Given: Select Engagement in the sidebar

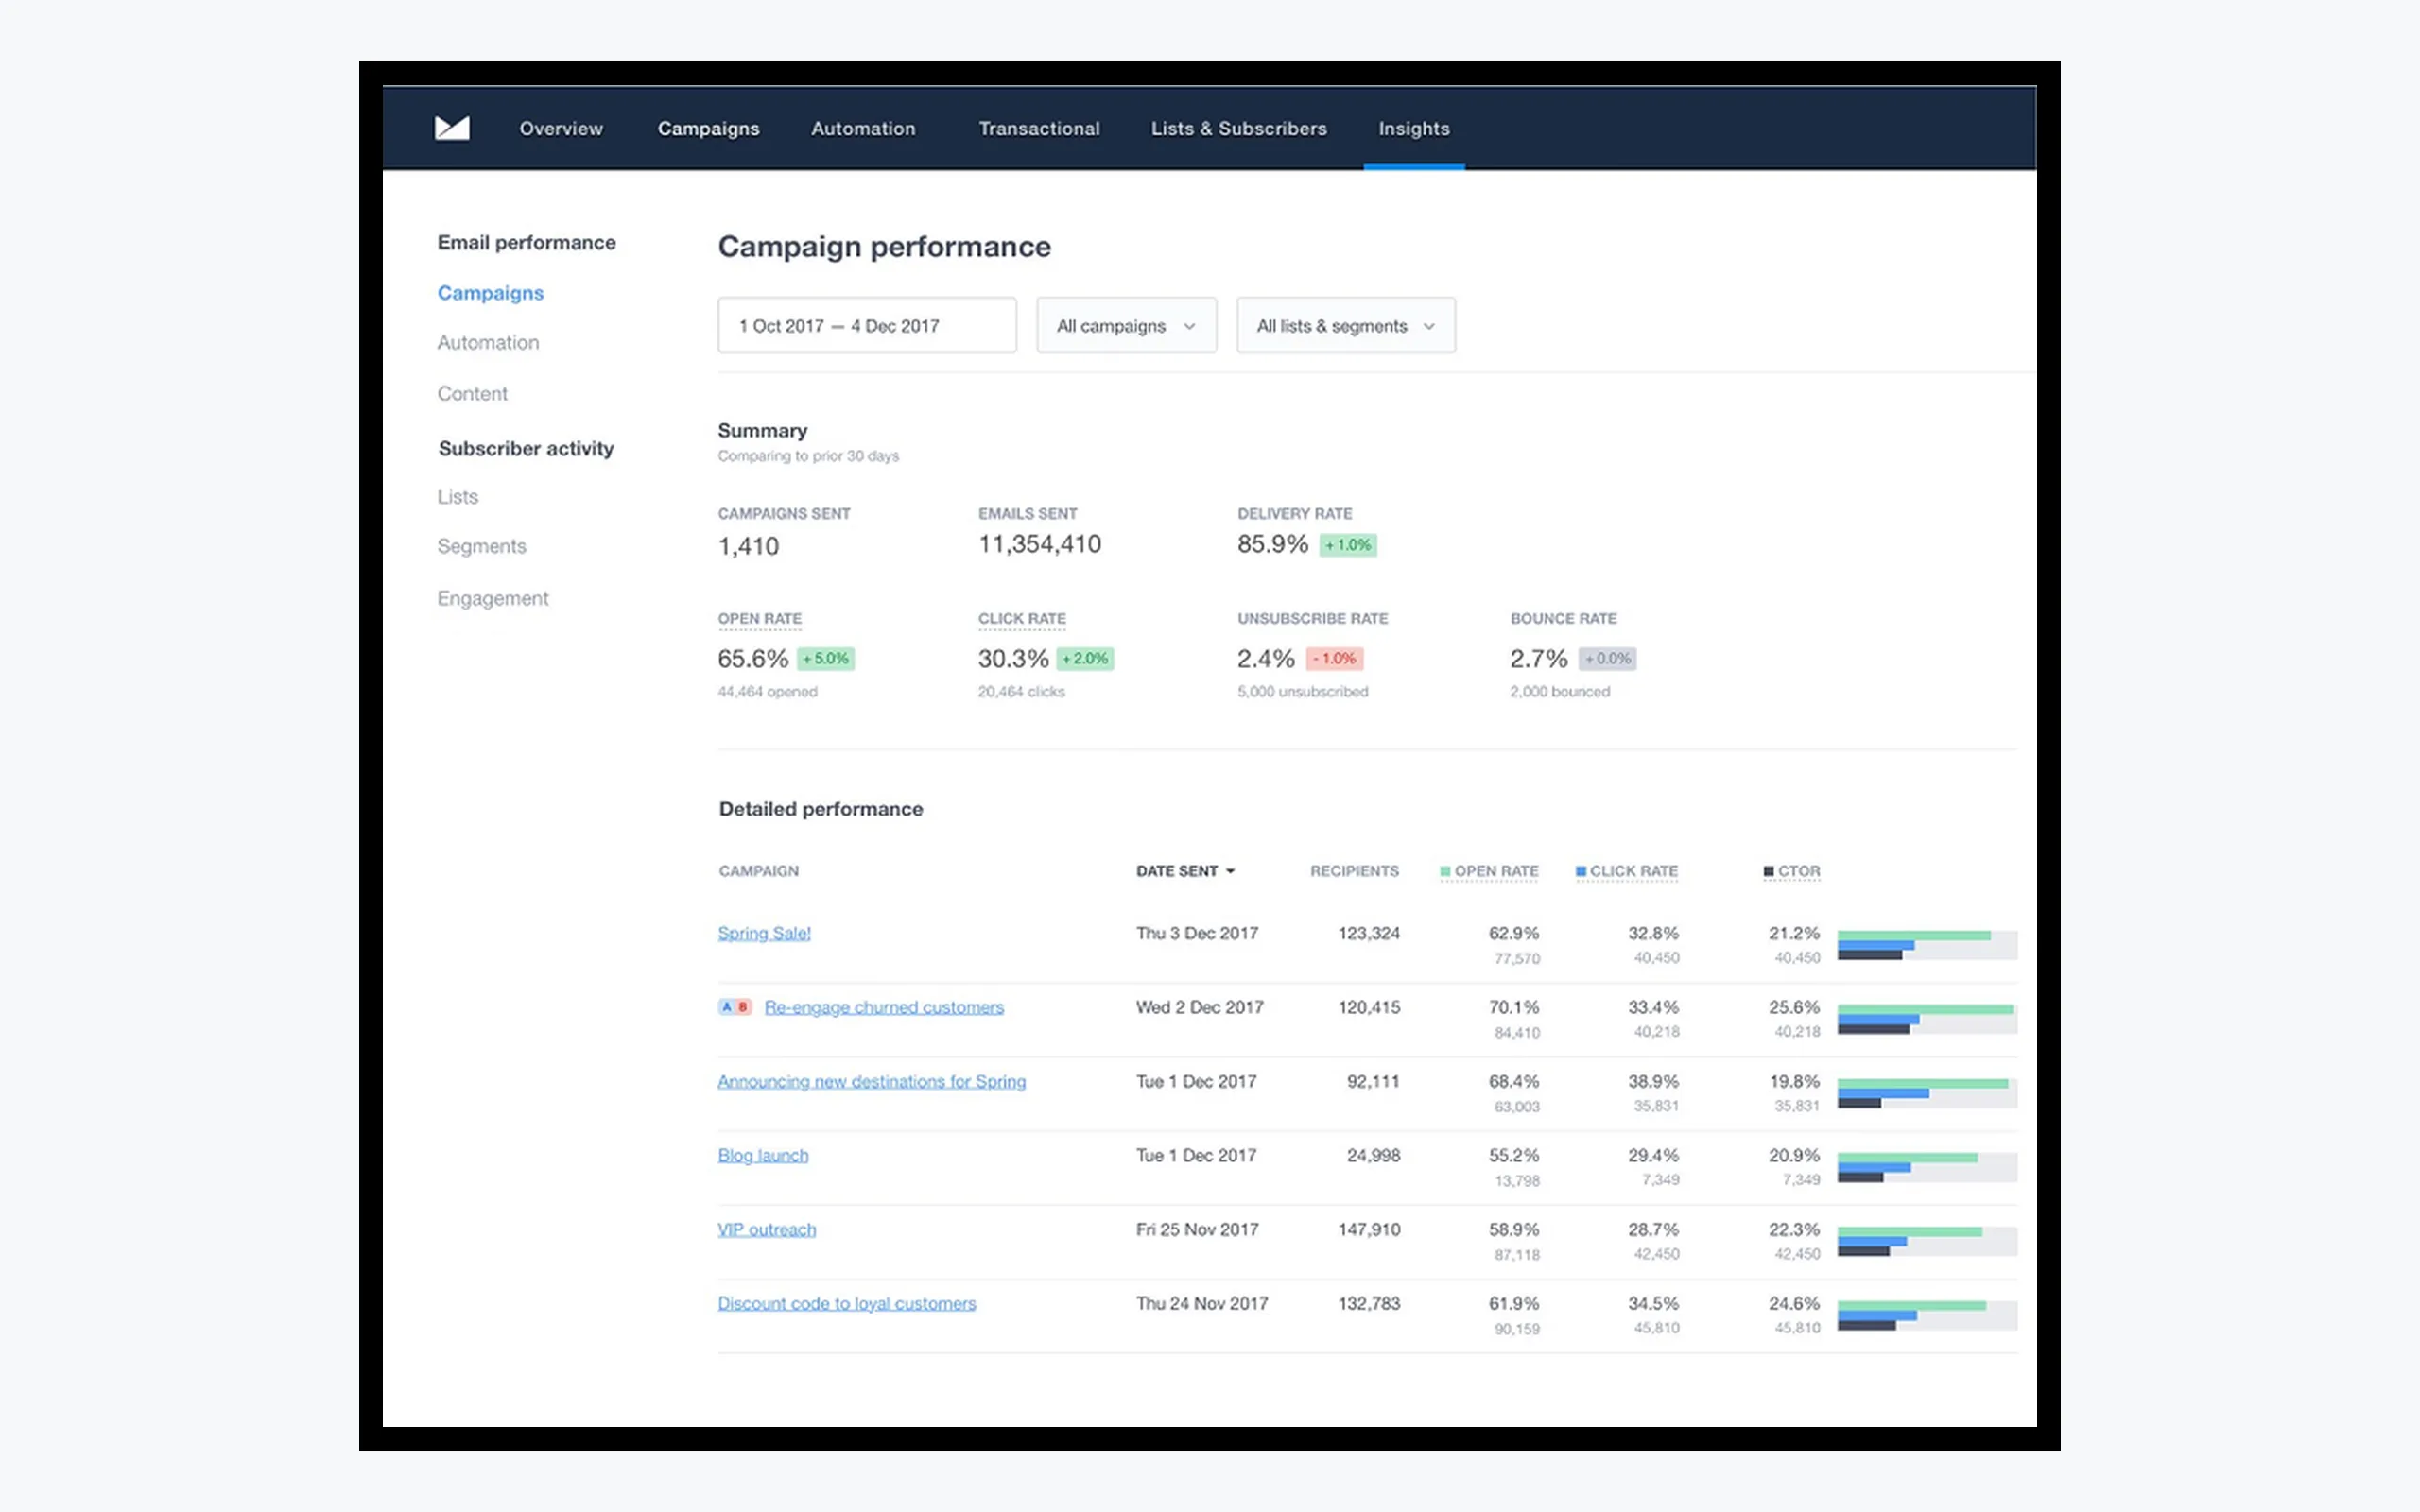Looking at the screenshot, I should pyautogui.click(x=493, y=598).
